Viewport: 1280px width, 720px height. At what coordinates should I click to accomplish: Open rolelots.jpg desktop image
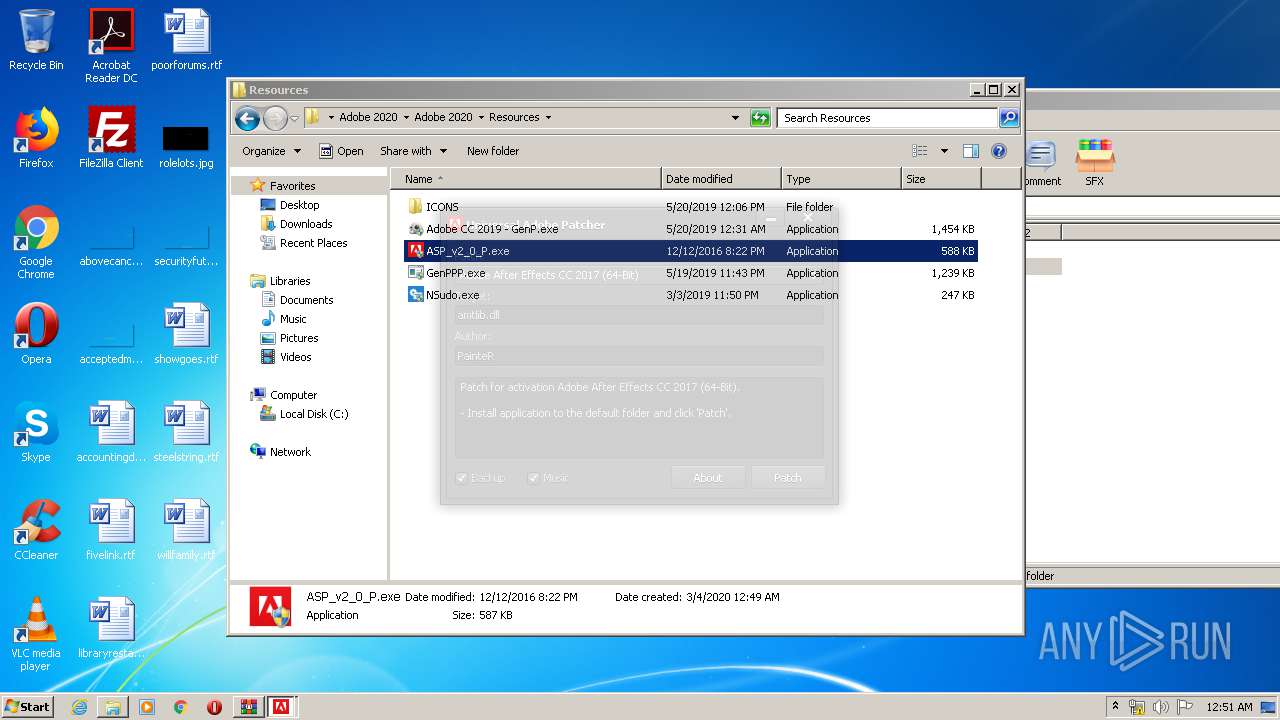click(186, 146)
